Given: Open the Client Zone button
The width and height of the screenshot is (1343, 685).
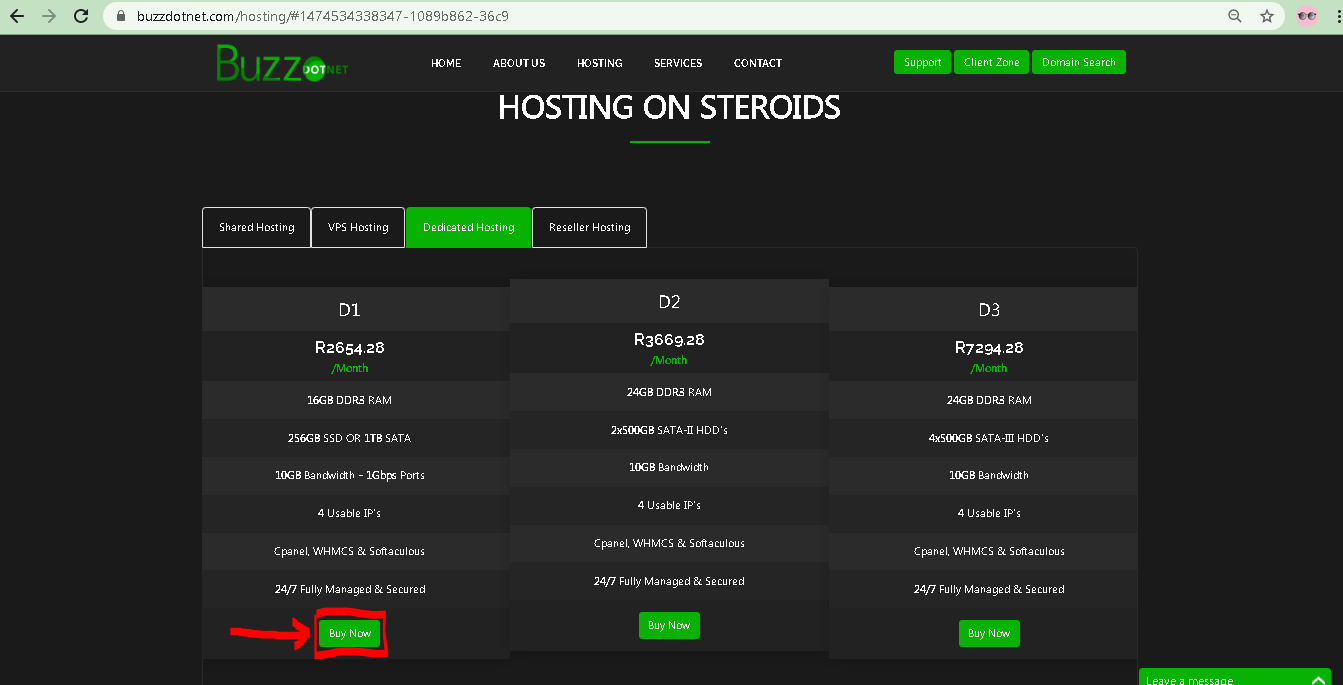Looking at the screenshot, I should 991,62.
